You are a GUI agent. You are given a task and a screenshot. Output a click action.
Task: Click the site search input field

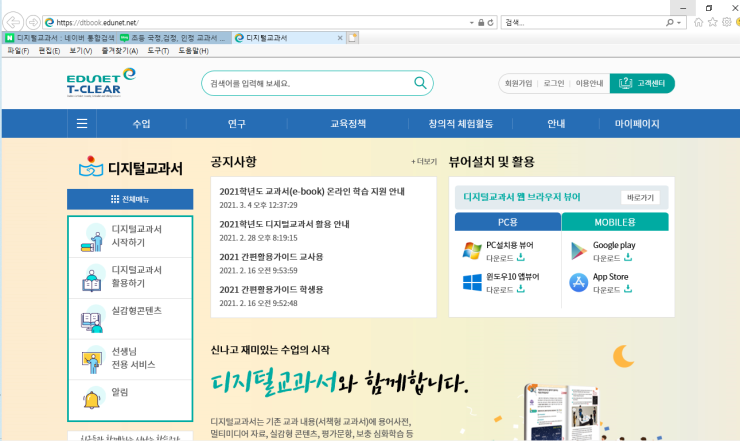click(x=309, y=83)
